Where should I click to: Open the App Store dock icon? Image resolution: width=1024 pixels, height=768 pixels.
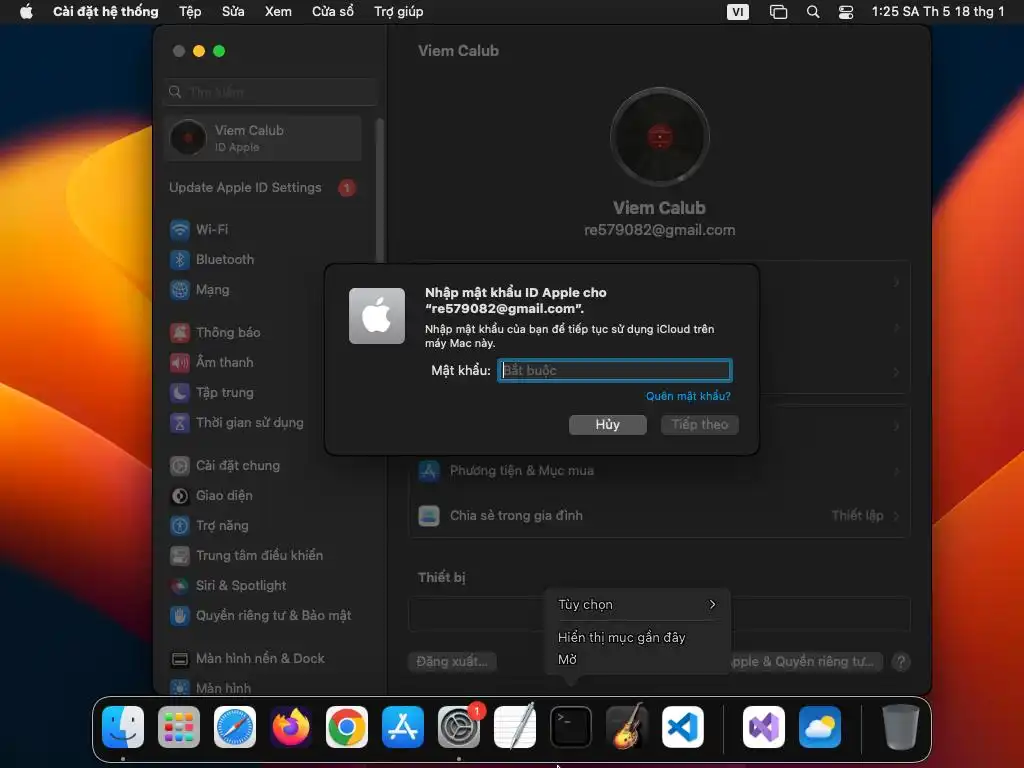(x=403, y=727)
